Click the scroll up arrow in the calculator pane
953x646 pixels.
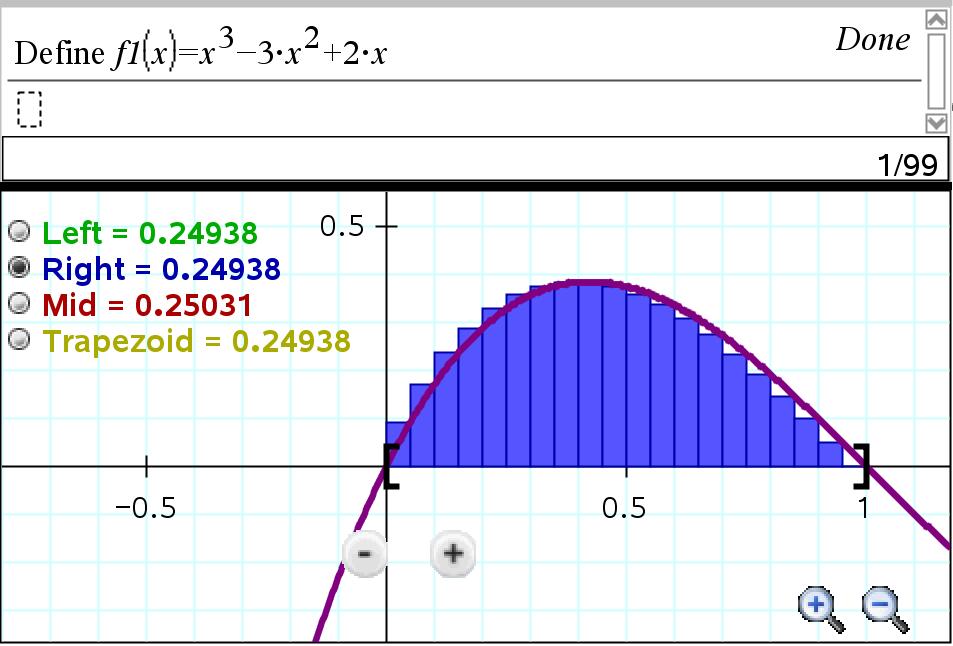coord(936,19)
